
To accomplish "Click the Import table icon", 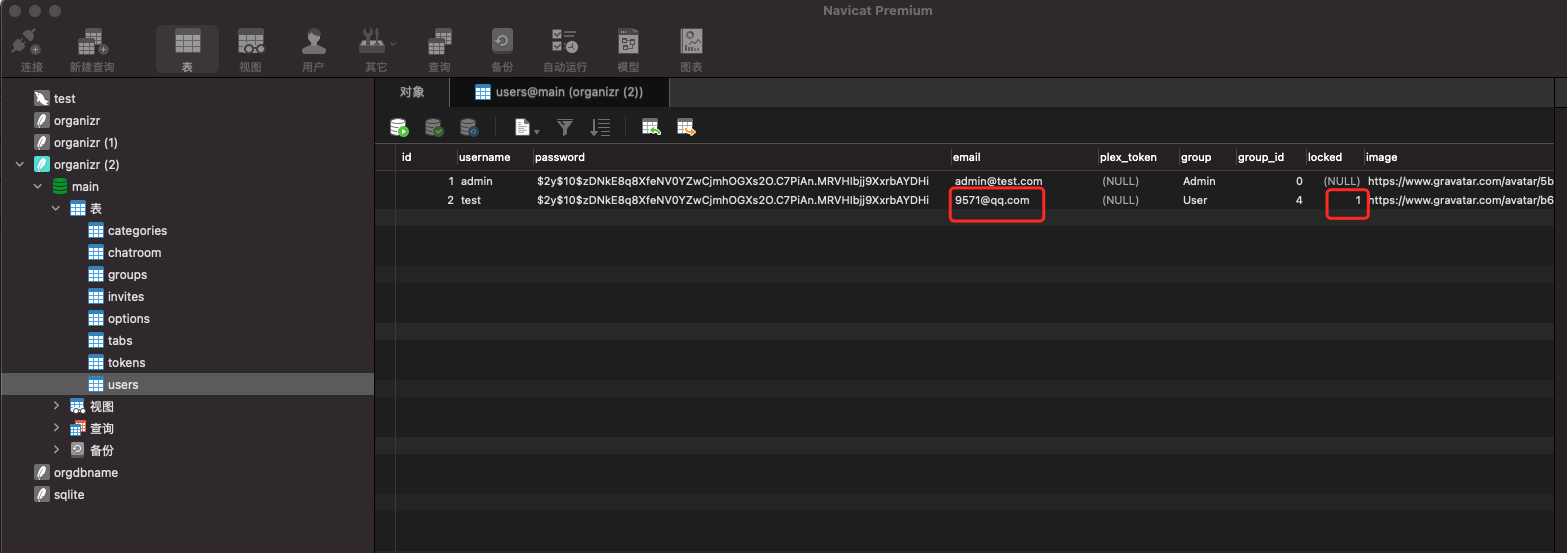I will pyautogui.click(x=651, y=127).
